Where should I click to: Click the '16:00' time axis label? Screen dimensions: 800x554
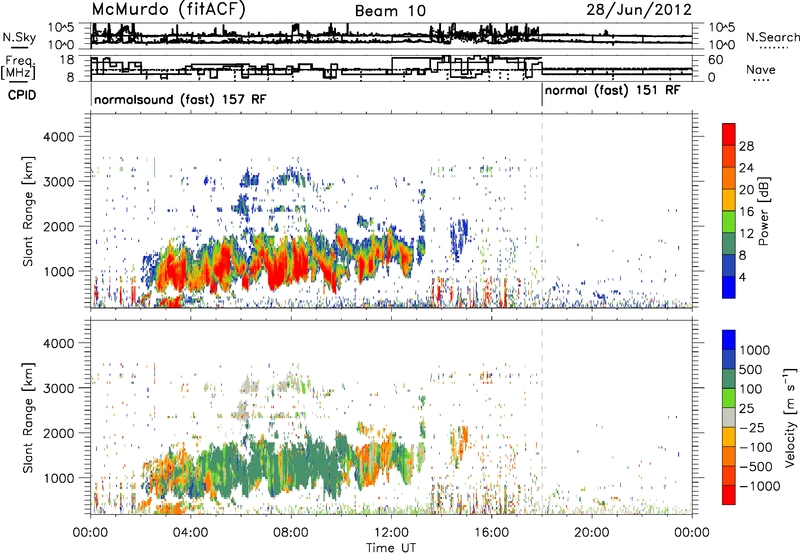tap(491, 533)
